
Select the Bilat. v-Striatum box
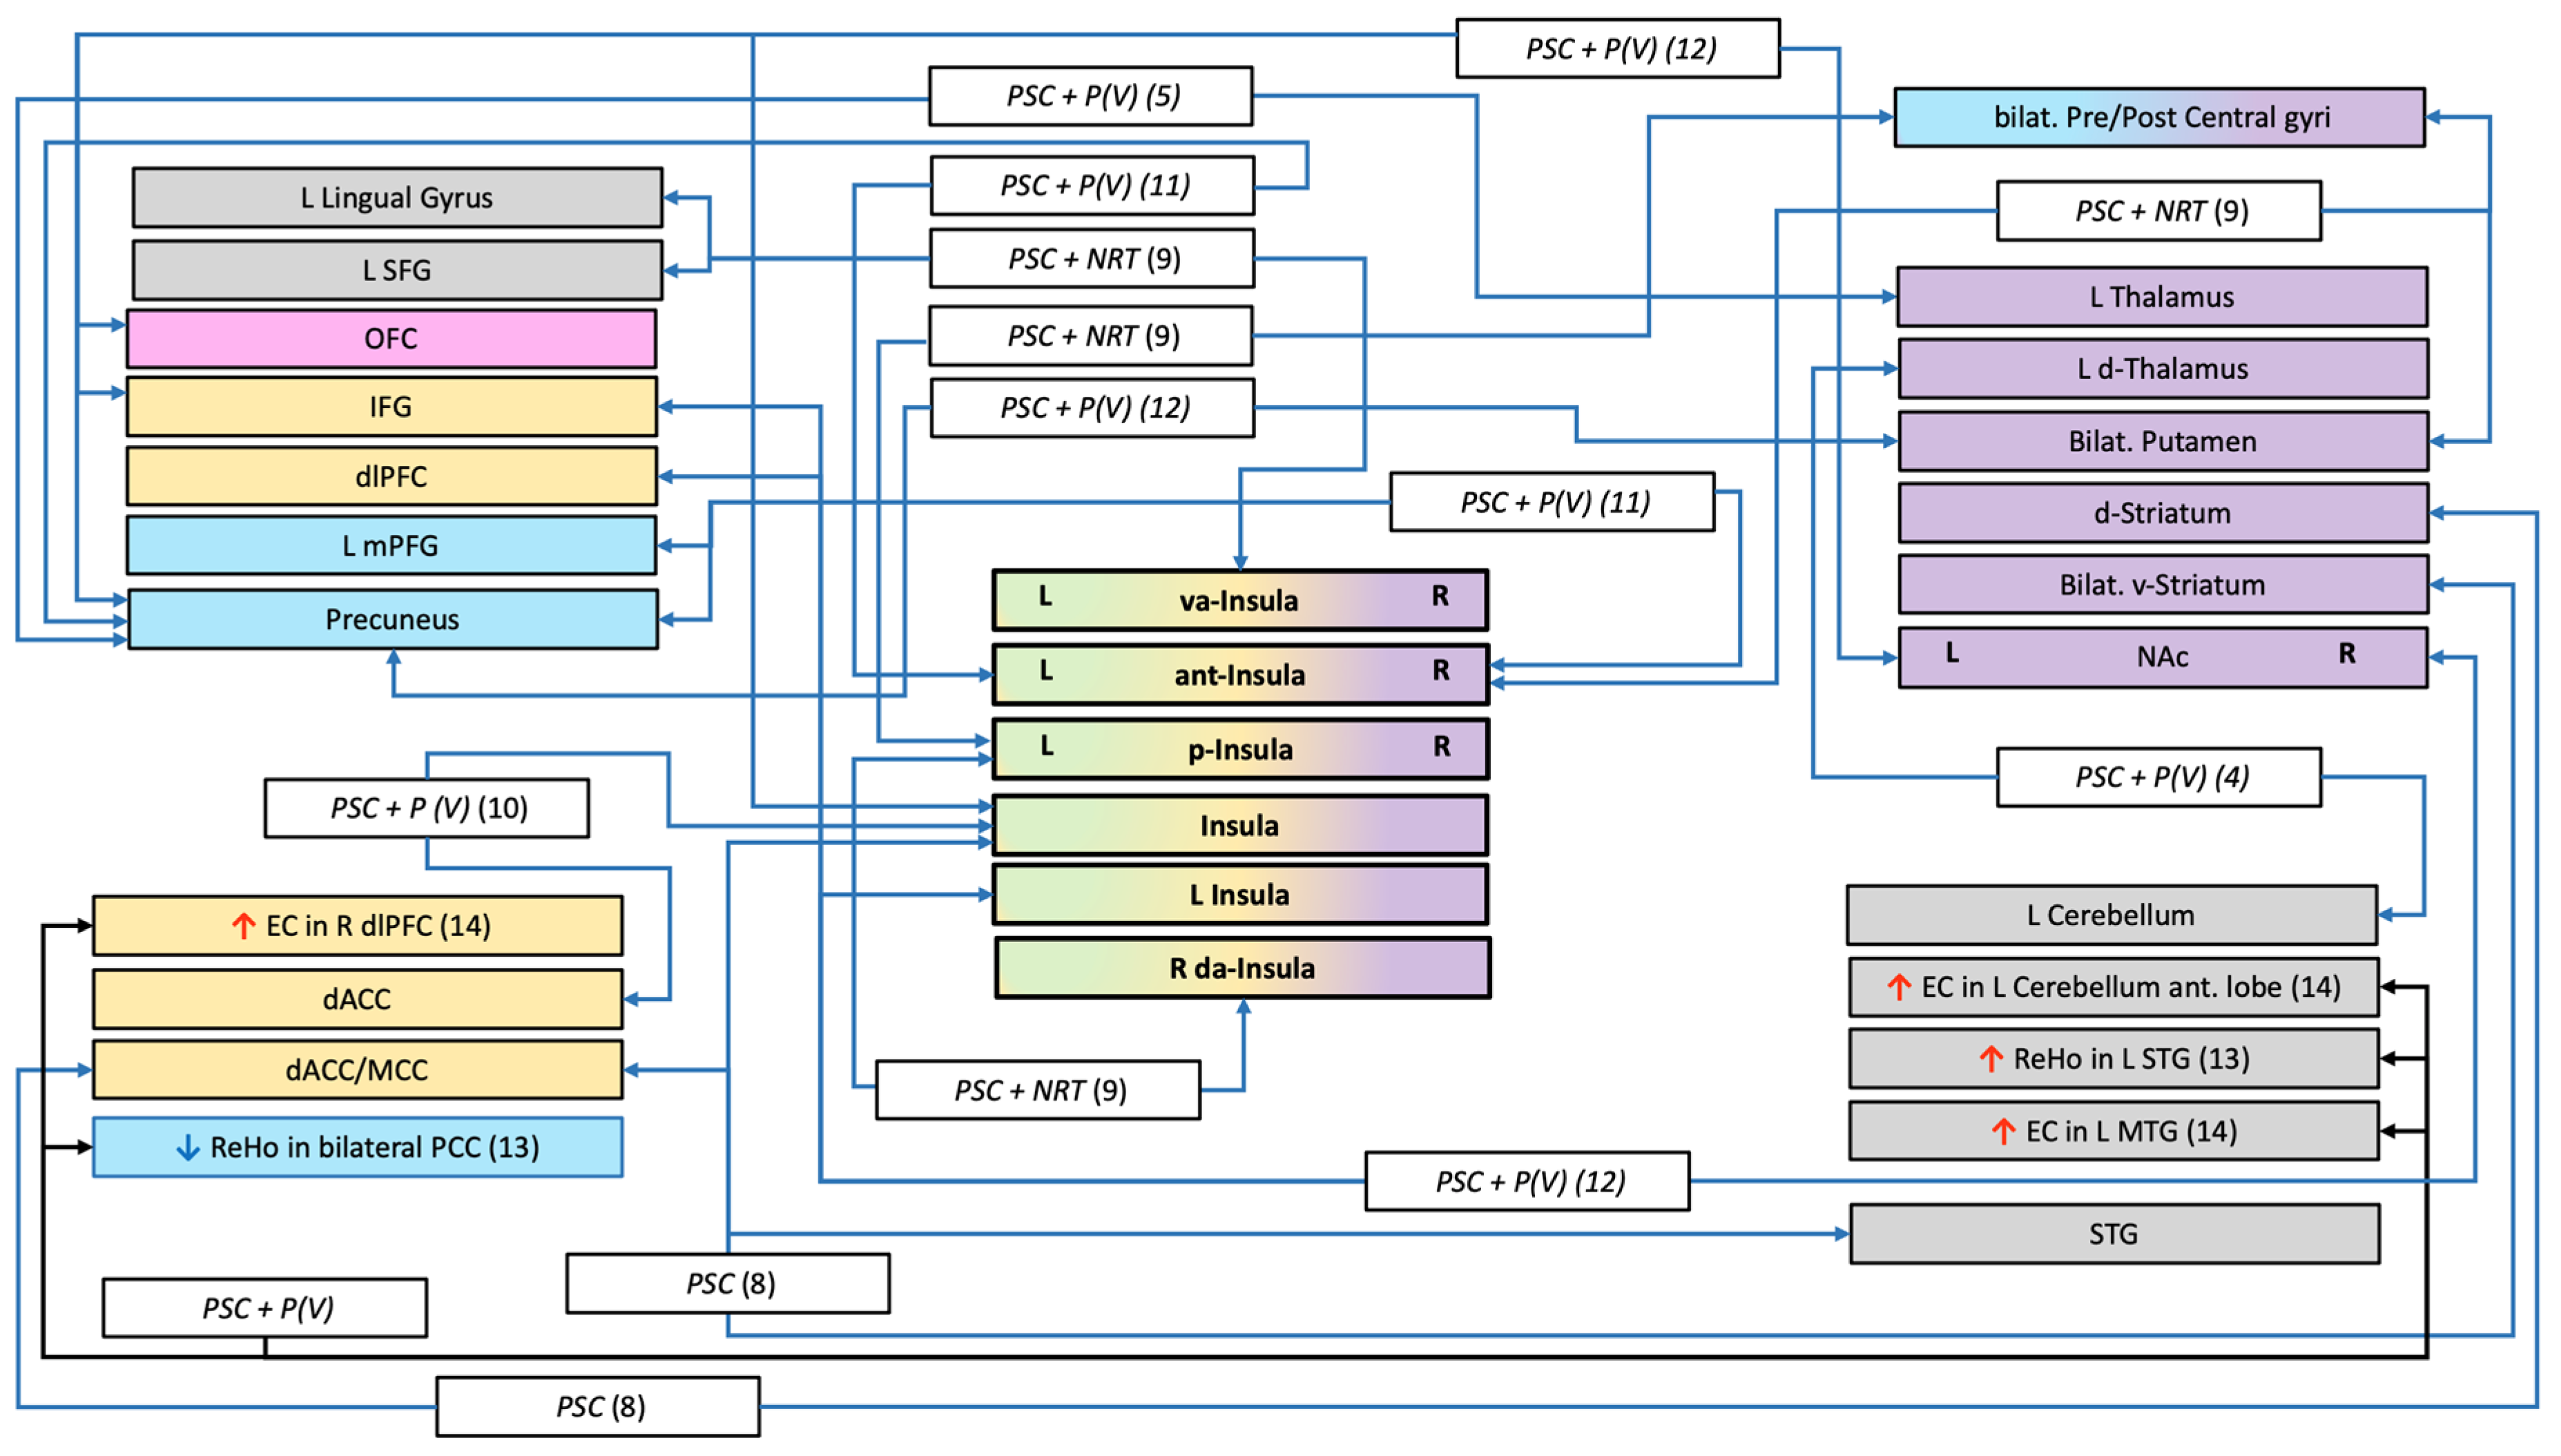[x=2162, y=584]
